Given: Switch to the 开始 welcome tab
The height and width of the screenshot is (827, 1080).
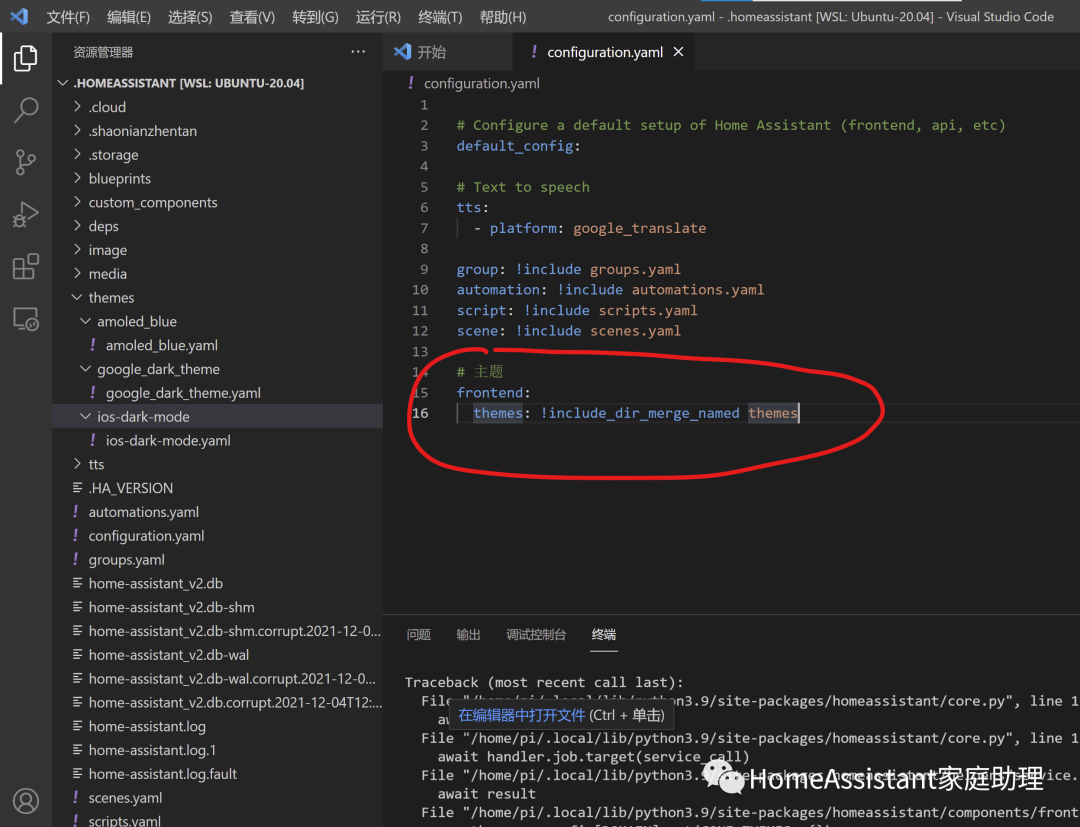Looking at the screenshot, I should 431,52.
